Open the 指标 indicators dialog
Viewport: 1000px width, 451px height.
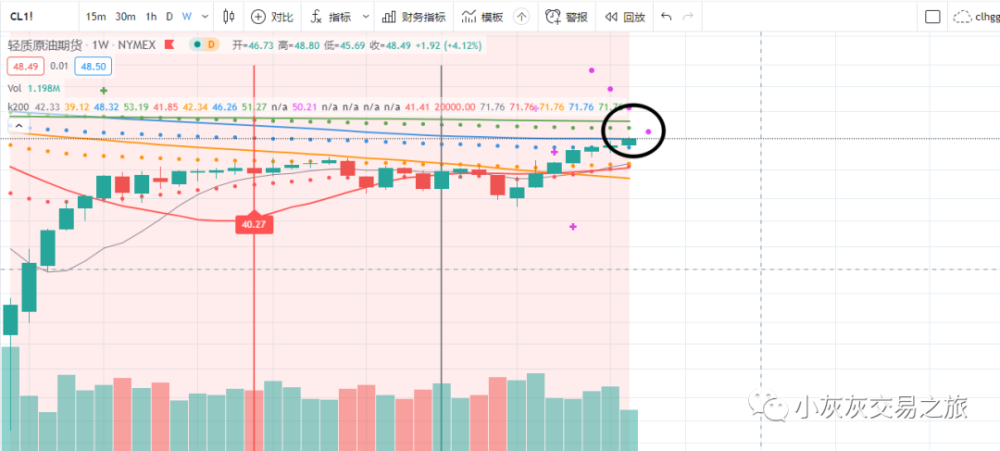tap(330, 17)
